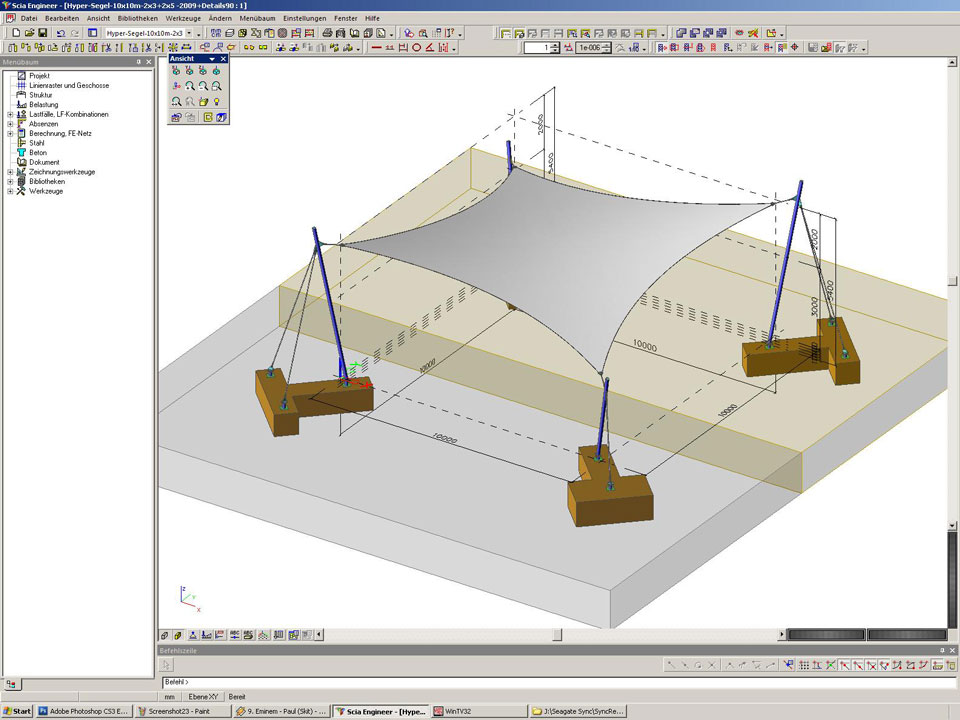Click the Beton icon in the tree

pos(21,153)
